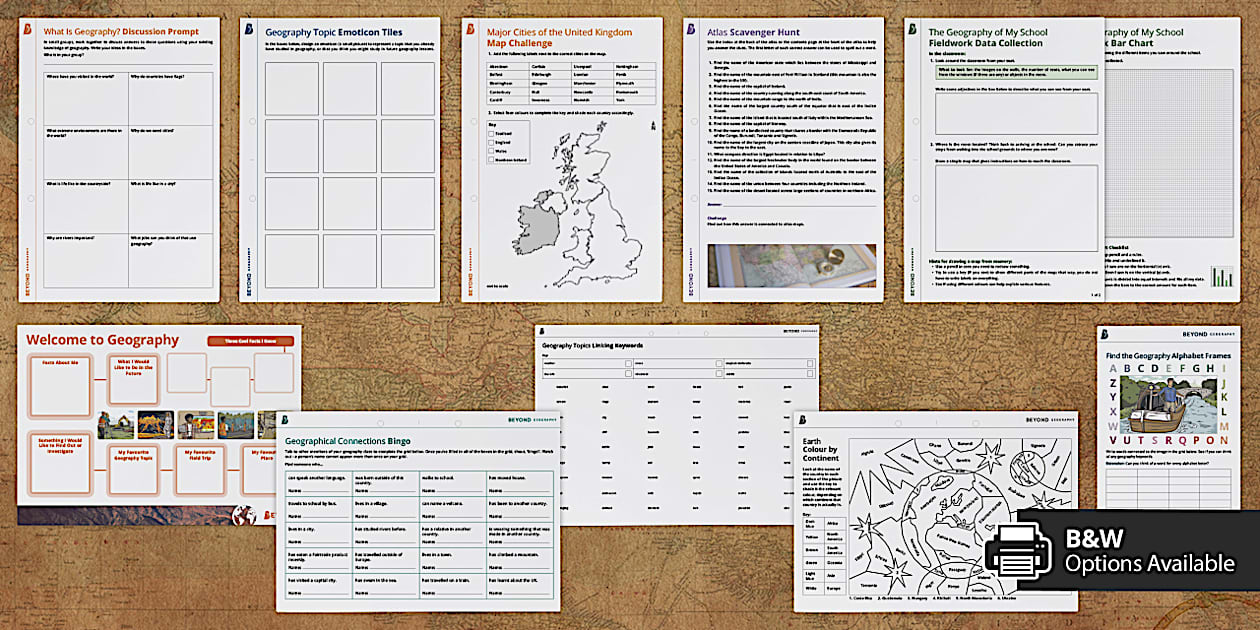
Task: Tick the England checkbox in the key
Action: (491, 143)
